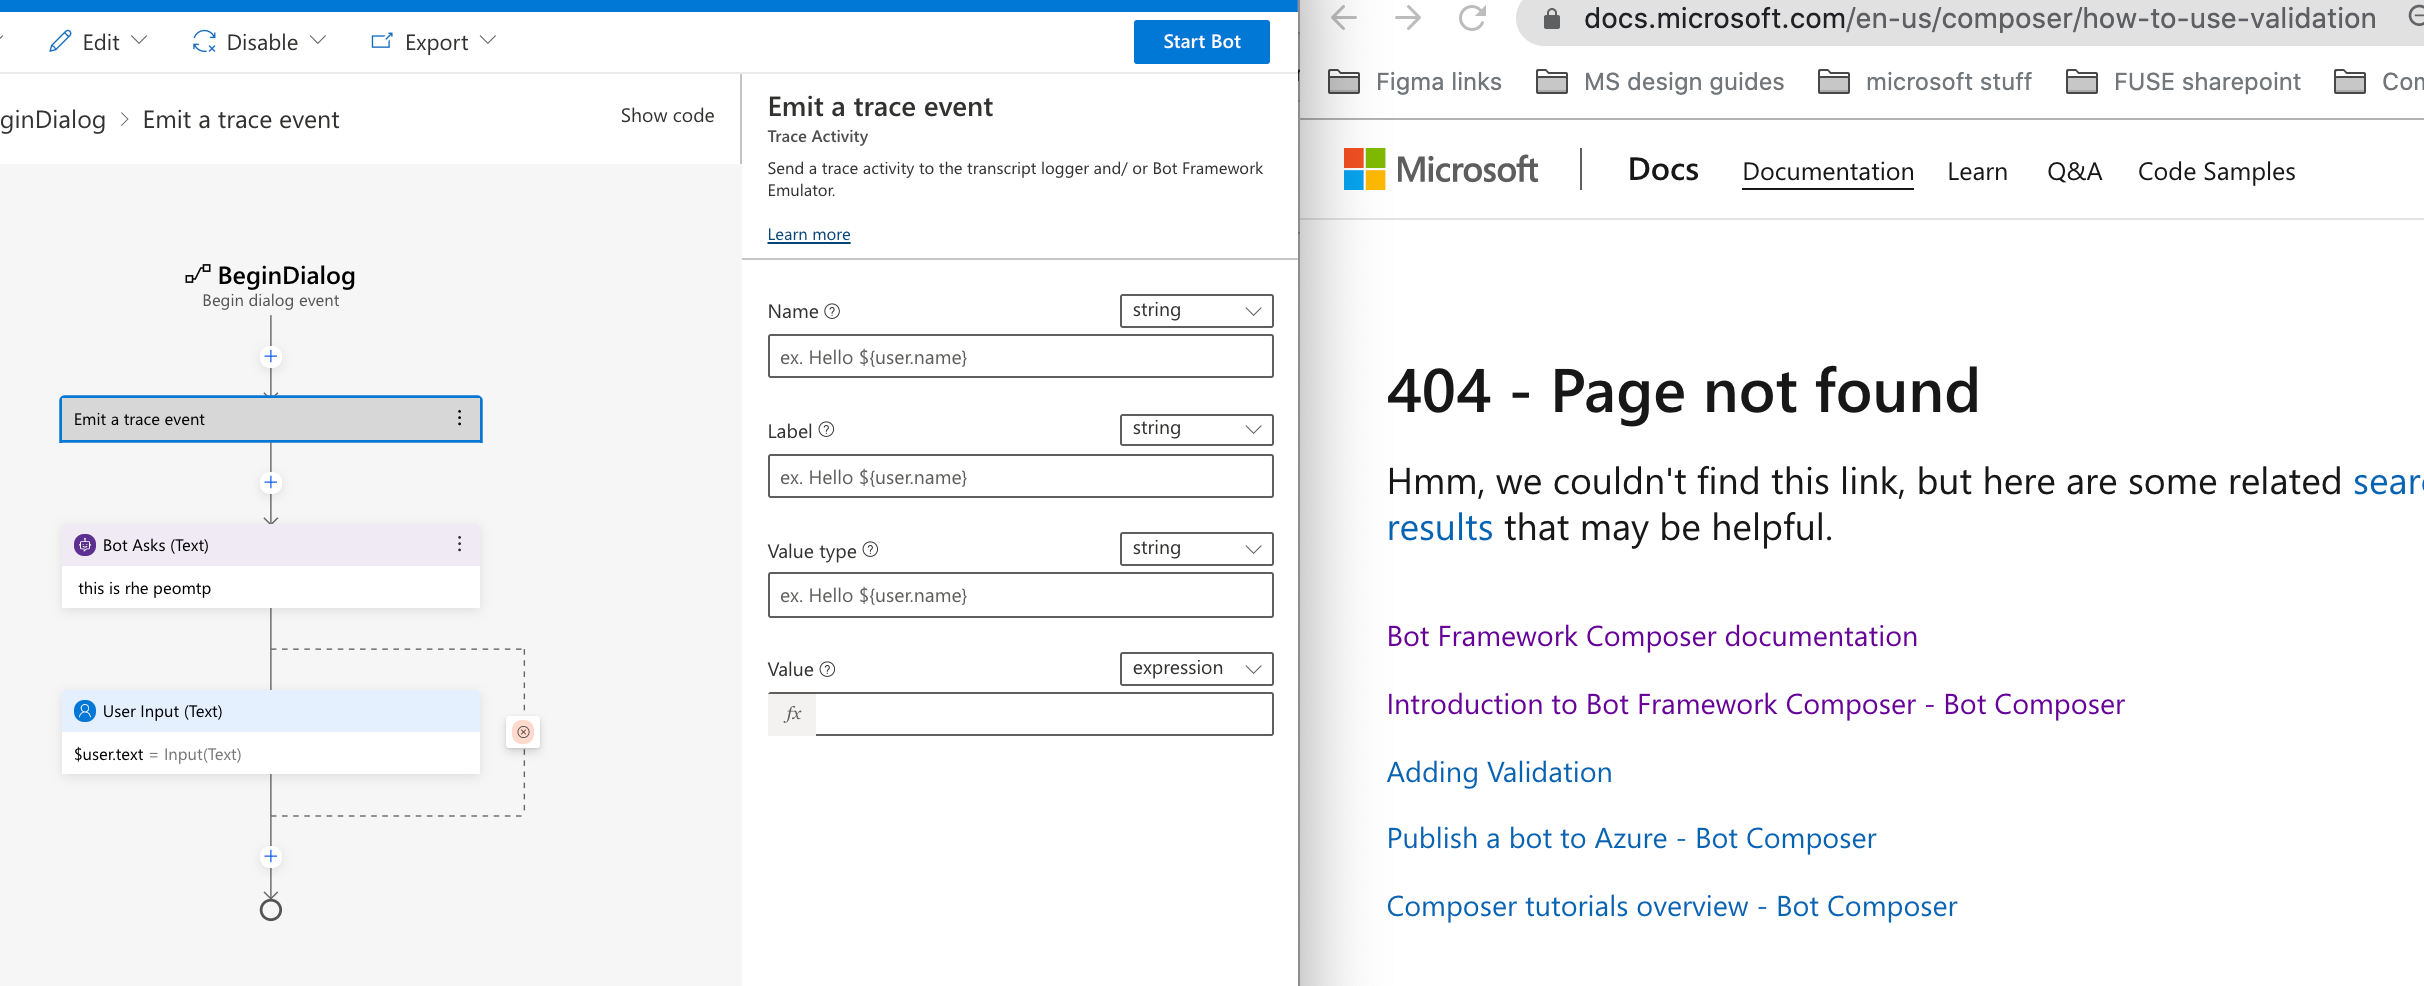Click the Label text input field
Viewport: 2424px width, 986px height.
coord(1020,477)
